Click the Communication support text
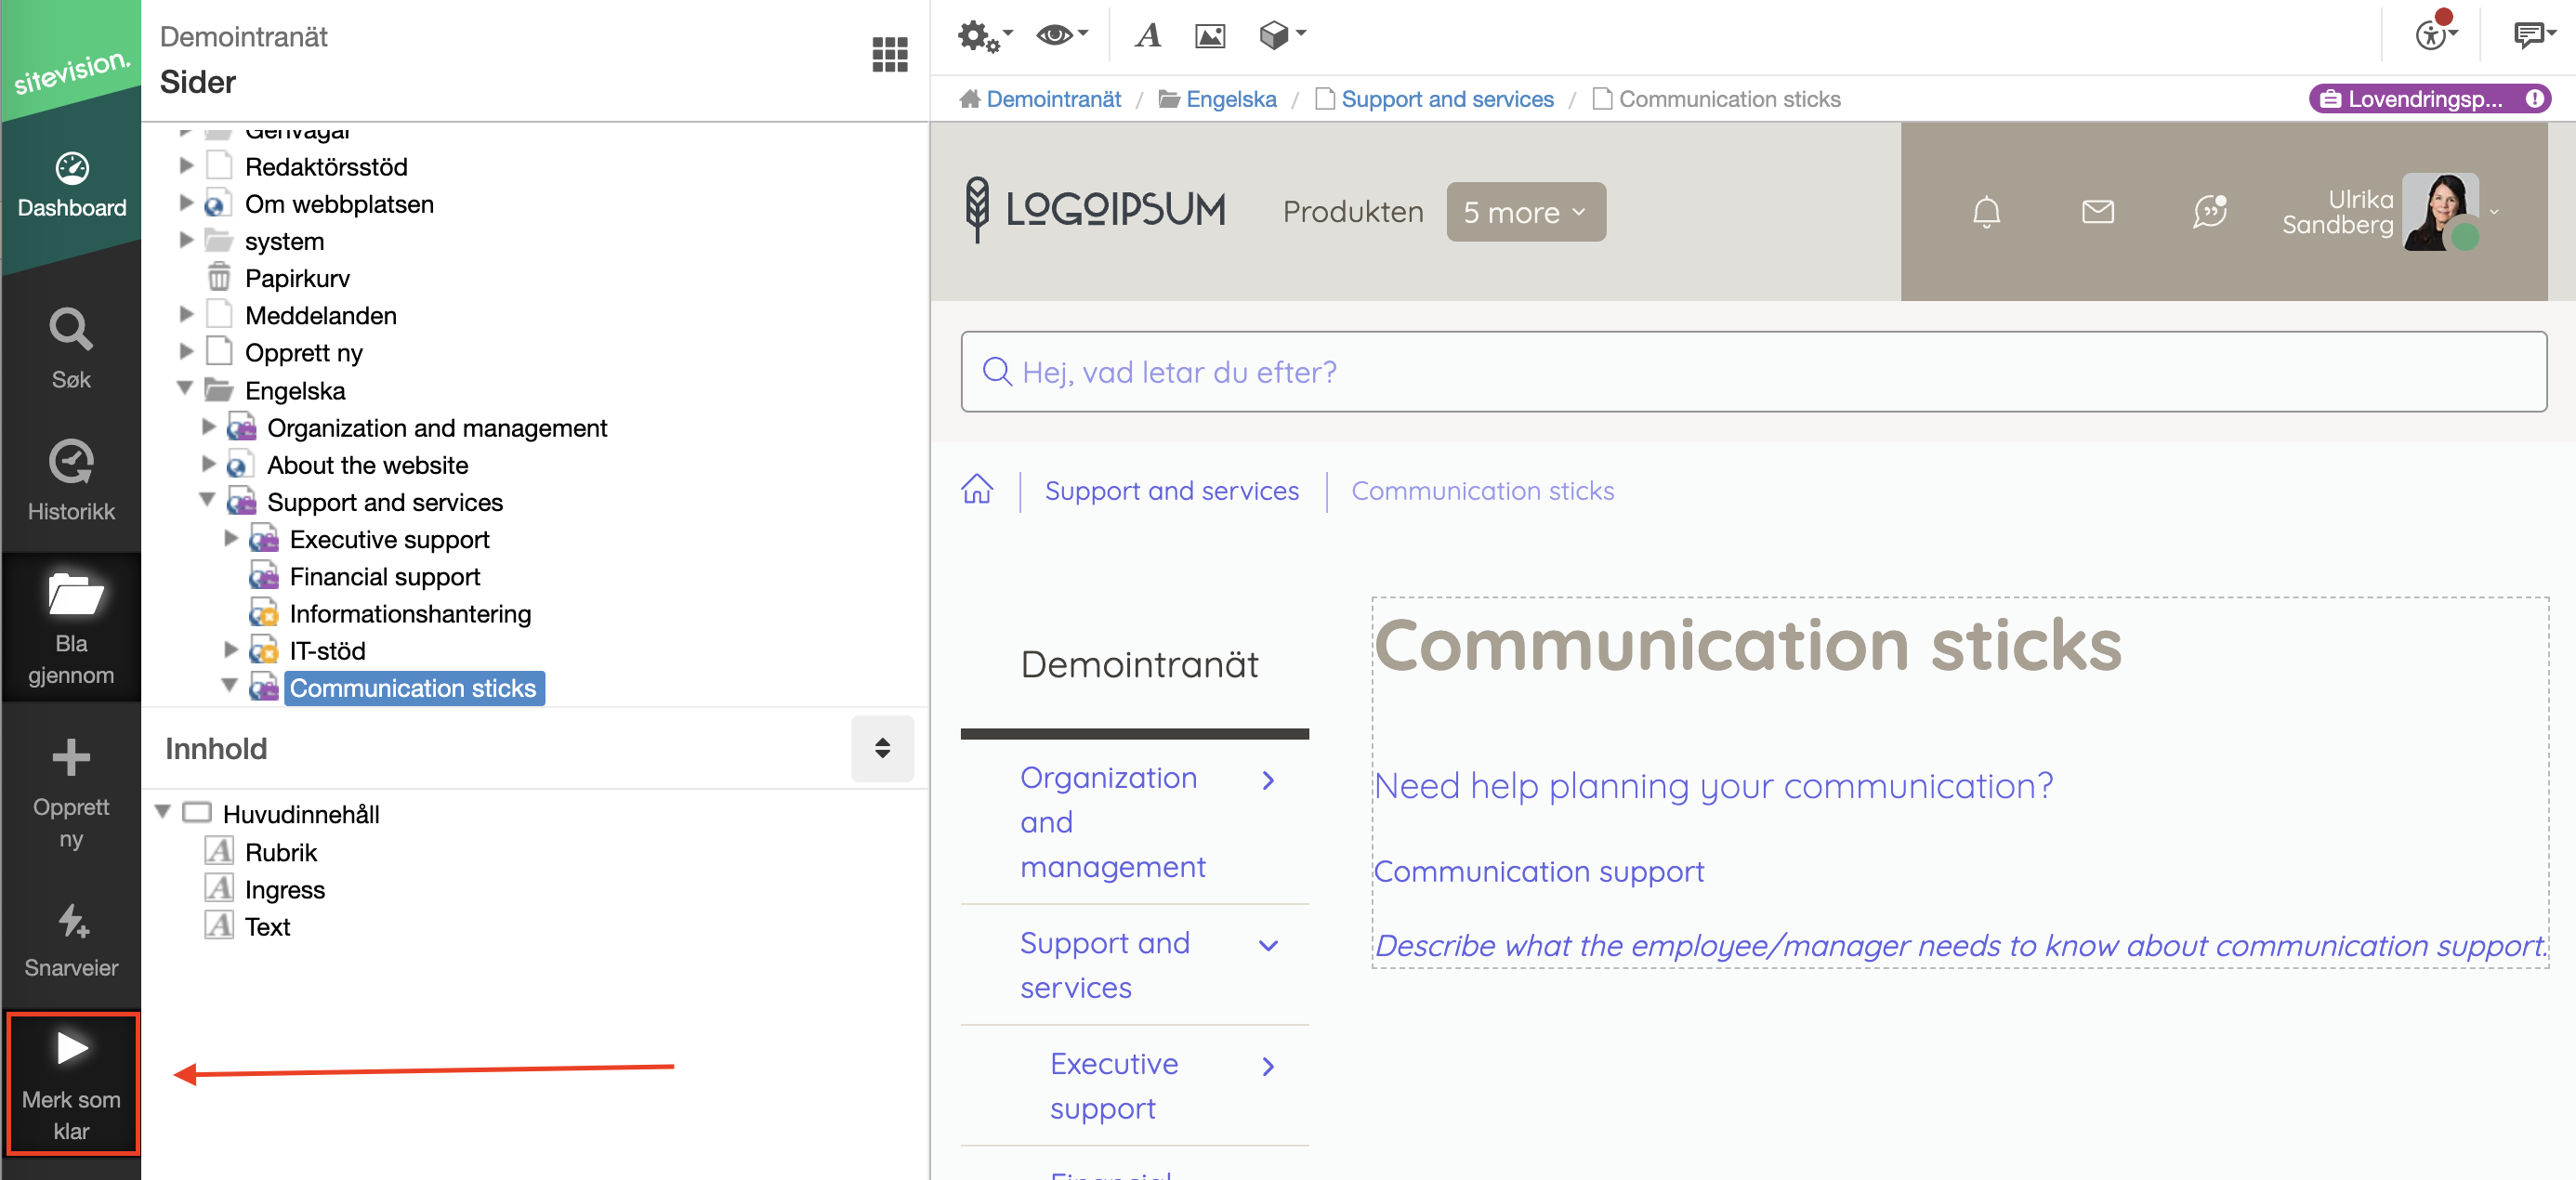 coord(1539,872)
